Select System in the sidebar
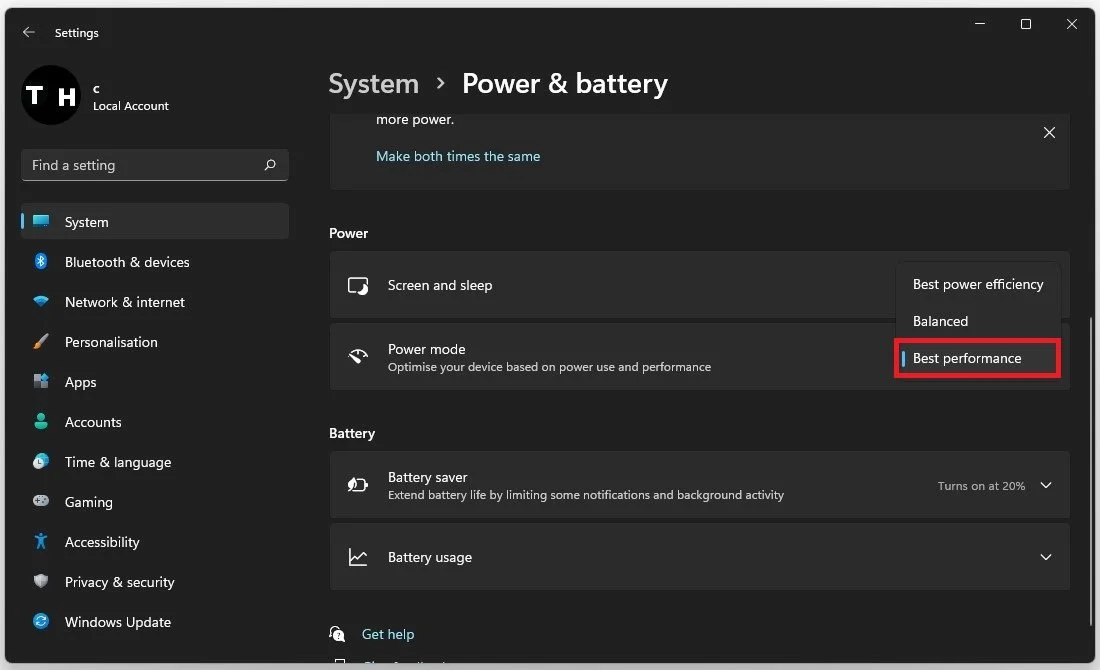 pyautogui.click(x=154, y=222)
